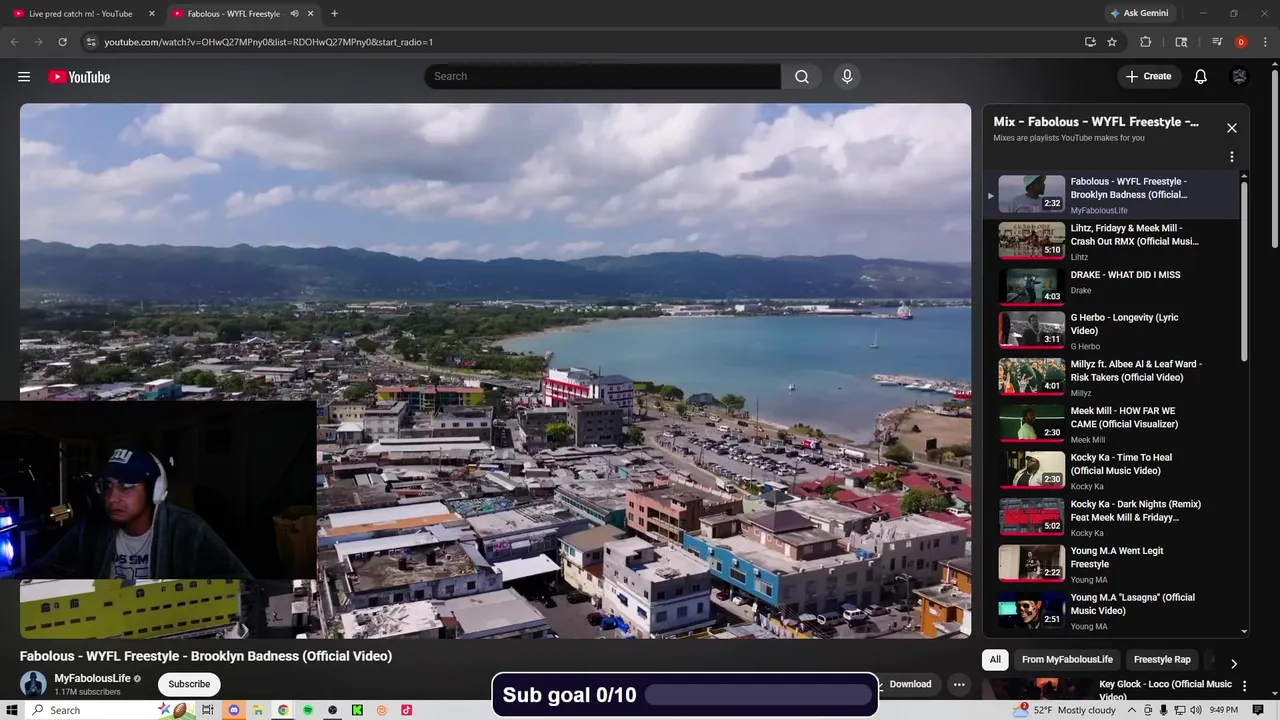This screenshot has height=720, width=1280.
Task: Play Kocky Ka Dark Nights Remix
Action: [x=1112, y=518]
